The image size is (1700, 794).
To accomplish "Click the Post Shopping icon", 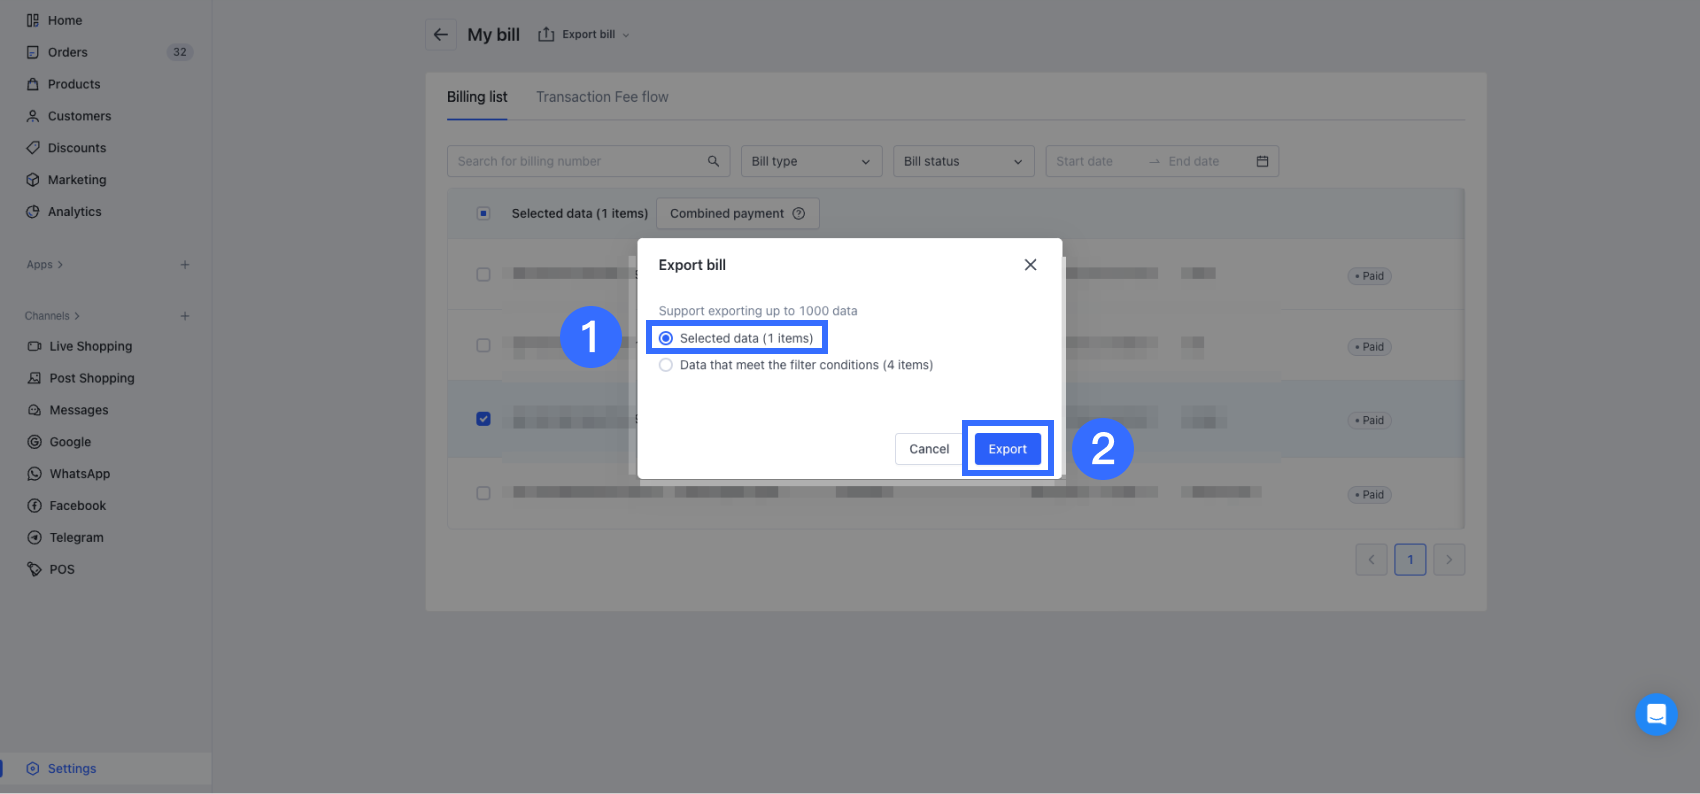I will pos(35,378).
